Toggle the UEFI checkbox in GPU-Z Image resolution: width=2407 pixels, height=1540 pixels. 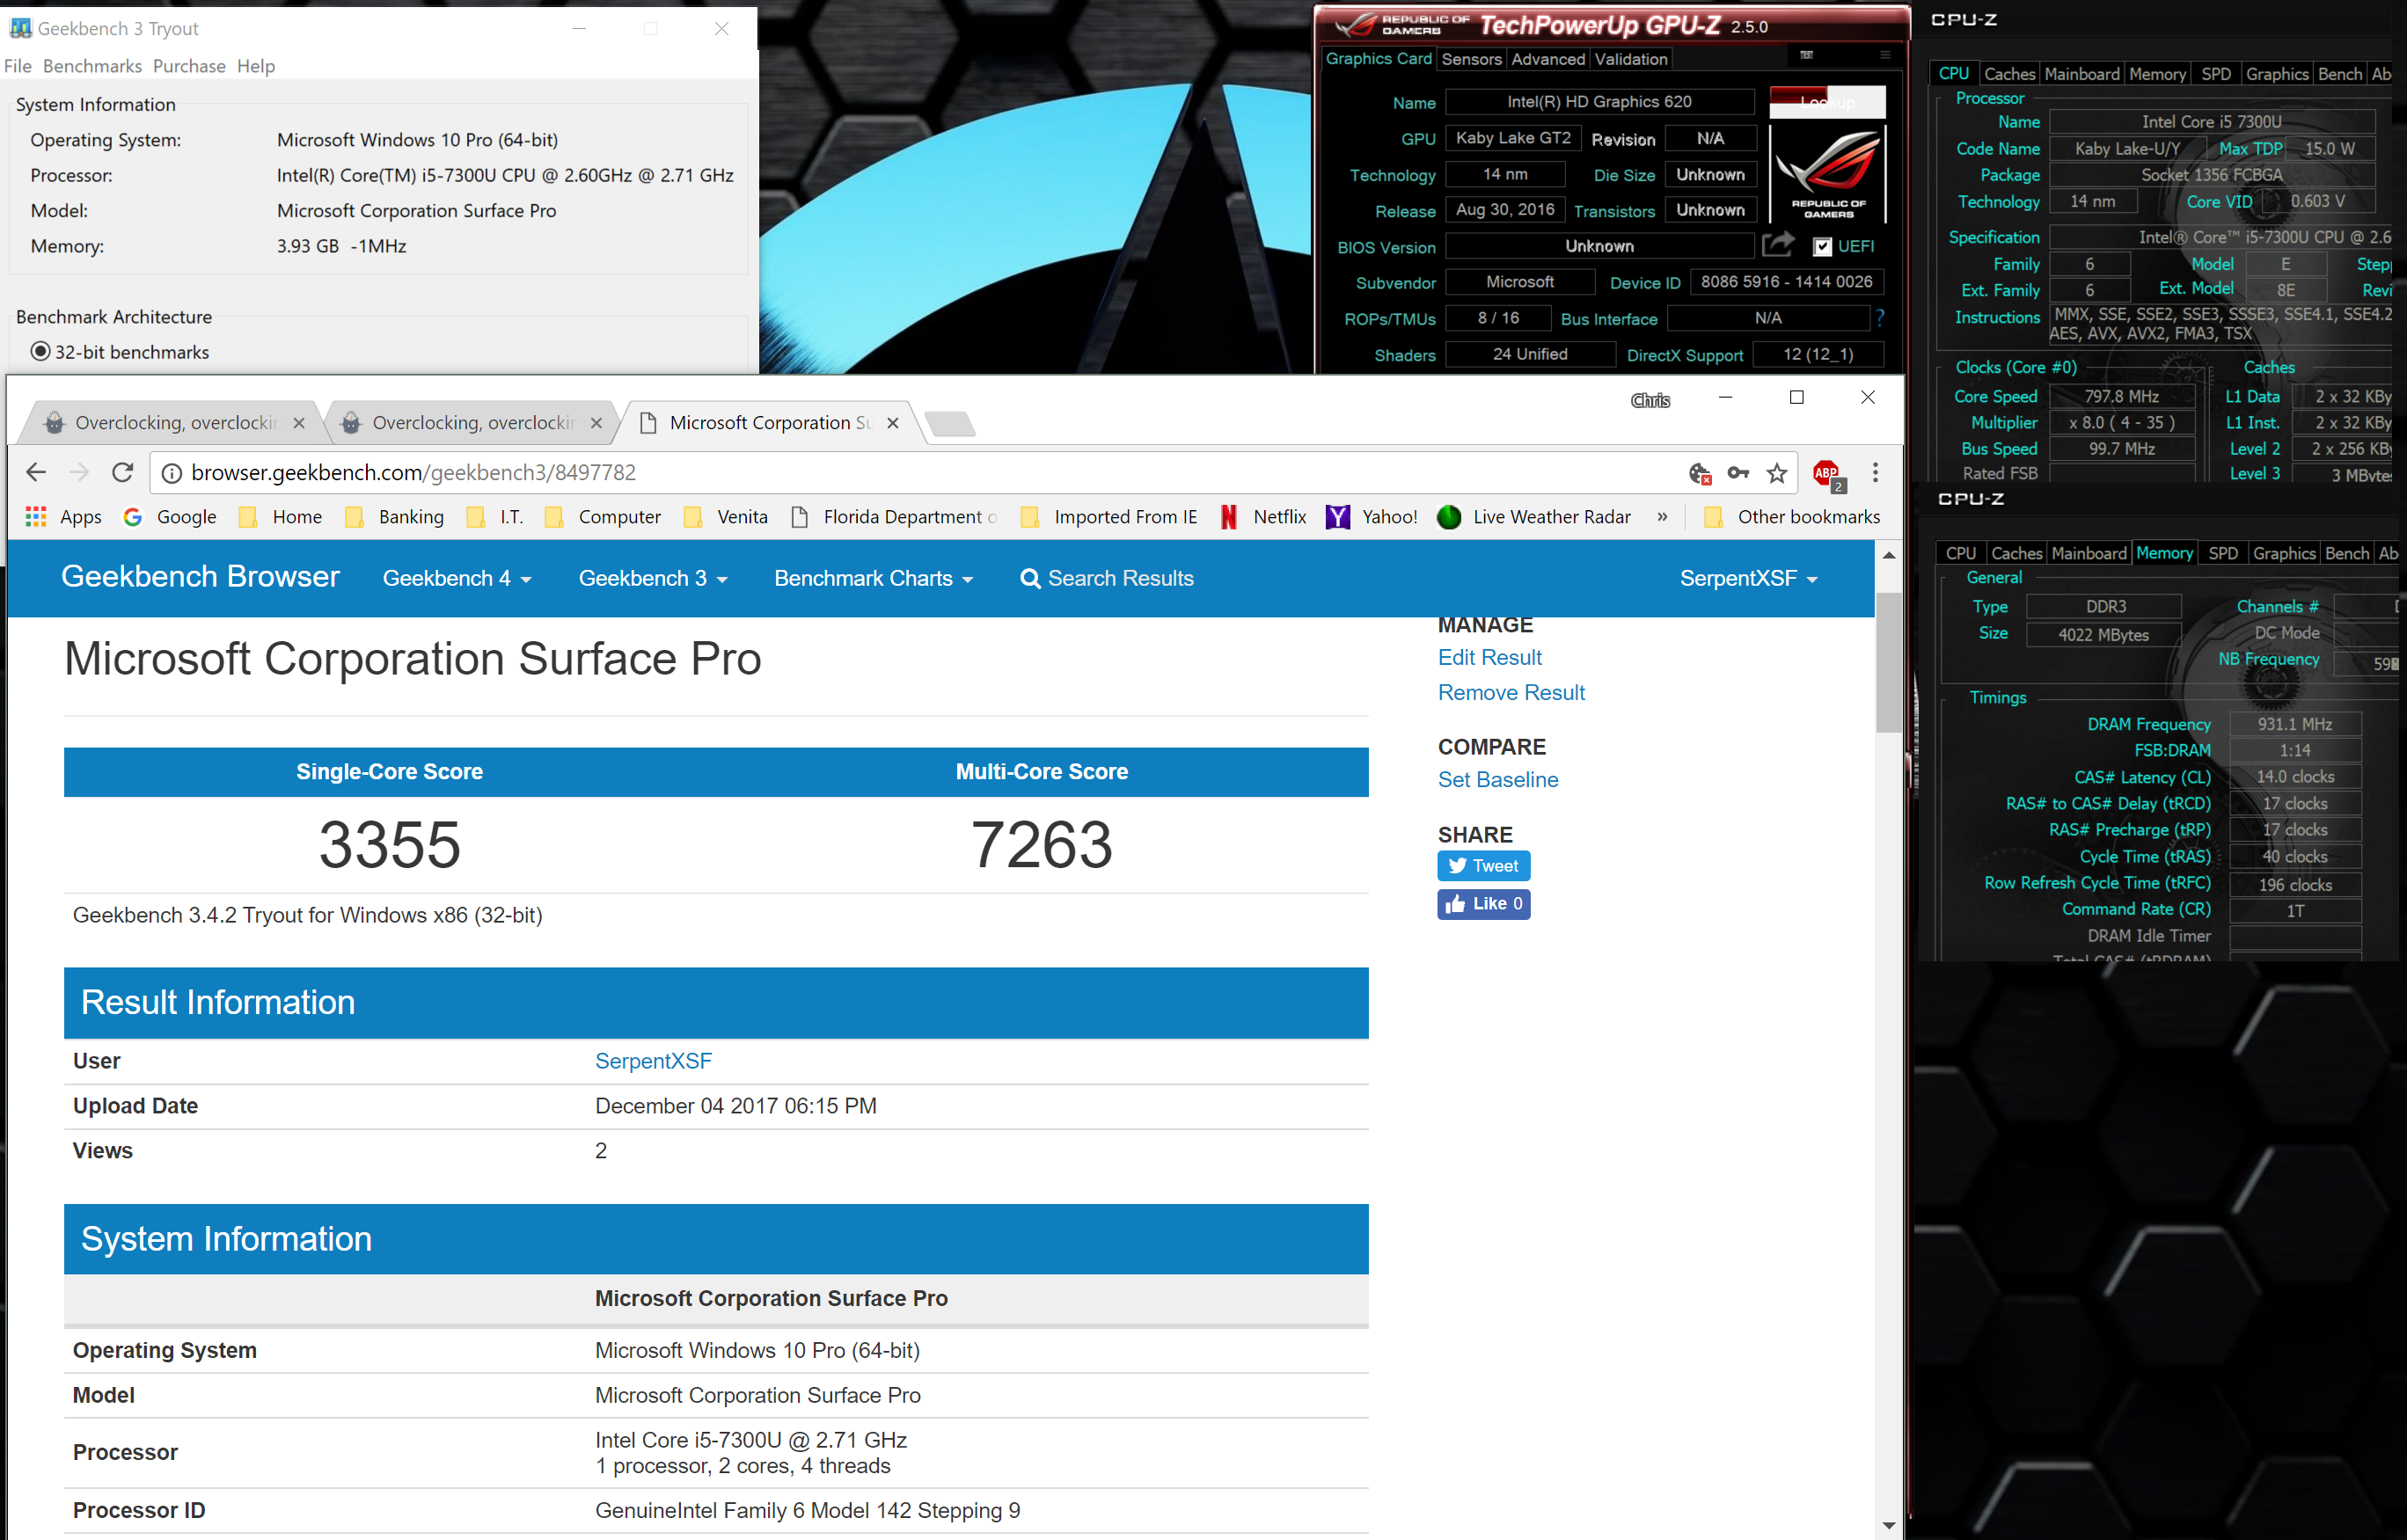(x=1822, y=247)
